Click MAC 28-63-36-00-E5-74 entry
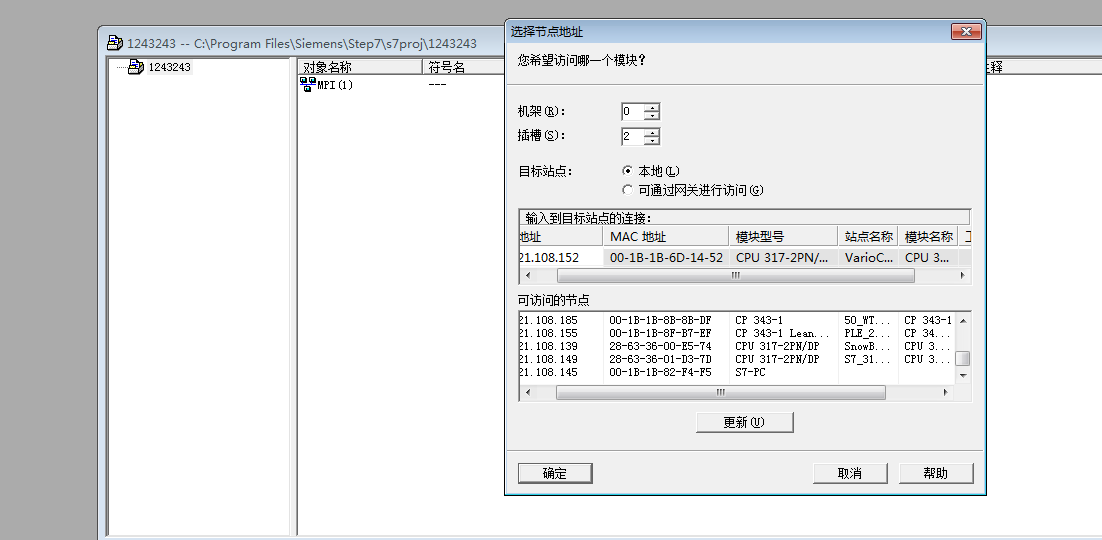Viewport: 1102px width, 540px height. point(661,346)
